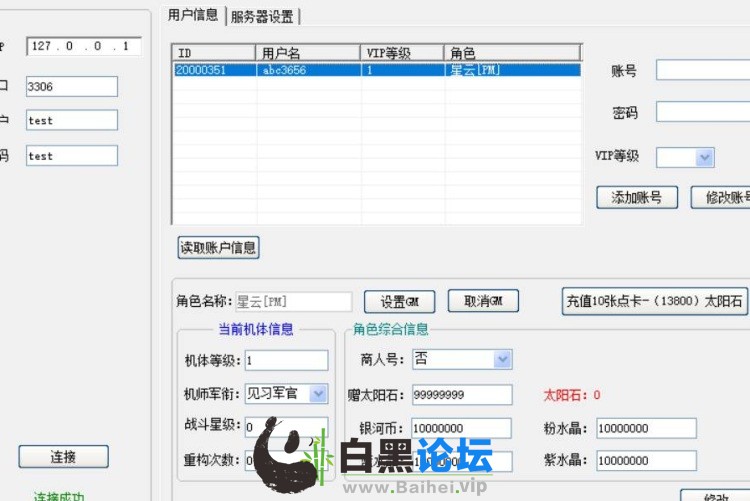Switch to the 服务器设置 tab
Screen dimensions: 750x501
point(265,16)
